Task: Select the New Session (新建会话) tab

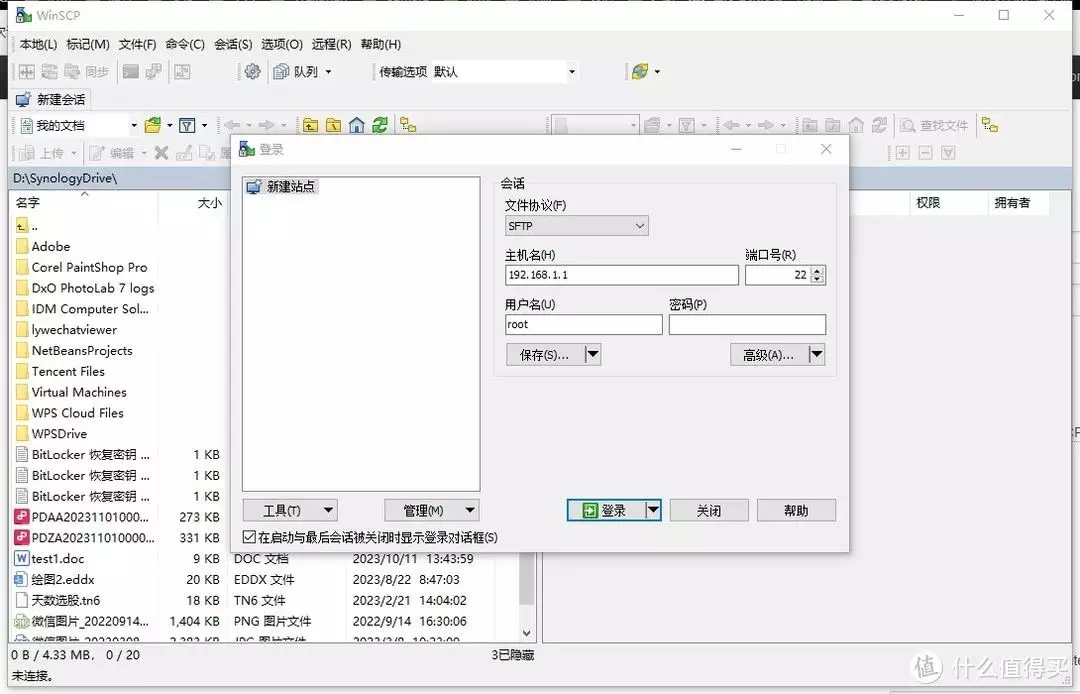Action: 52,100
